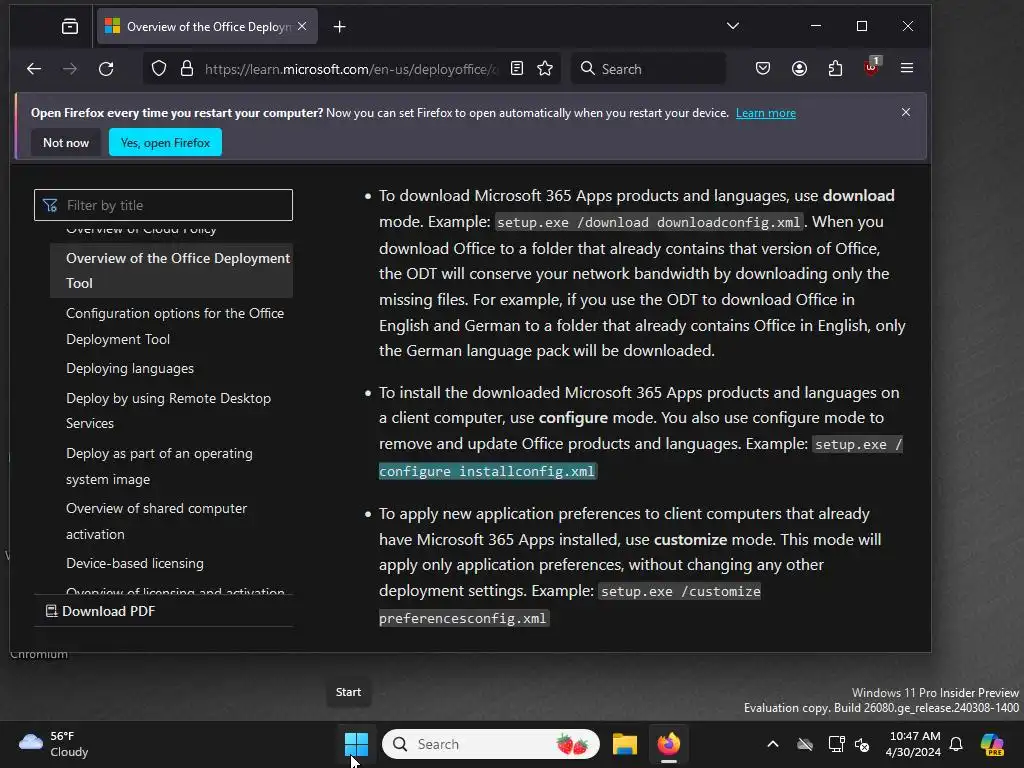Image resolution: width=1024 pixels, height=768 pixels.
Task: Click the Filter by title field
Action: tap(163, 205)
